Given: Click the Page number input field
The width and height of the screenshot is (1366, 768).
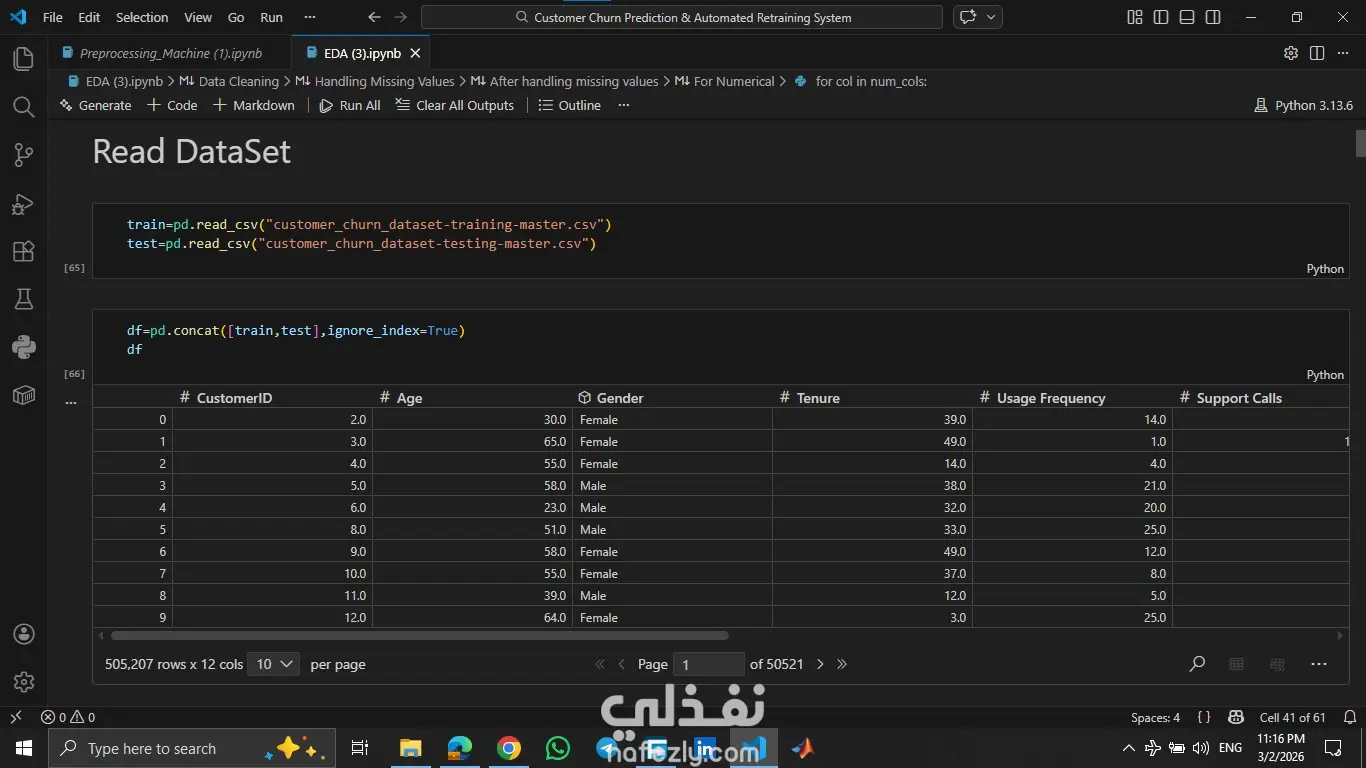Looking at the screenshot, I should tap(709, 664).
